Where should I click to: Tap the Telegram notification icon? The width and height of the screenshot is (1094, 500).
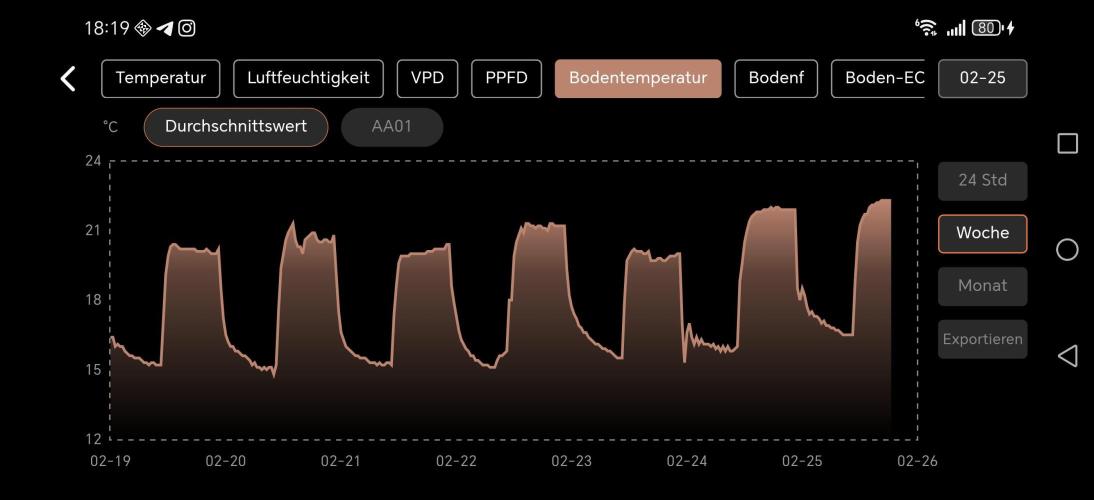click(164, 28)
